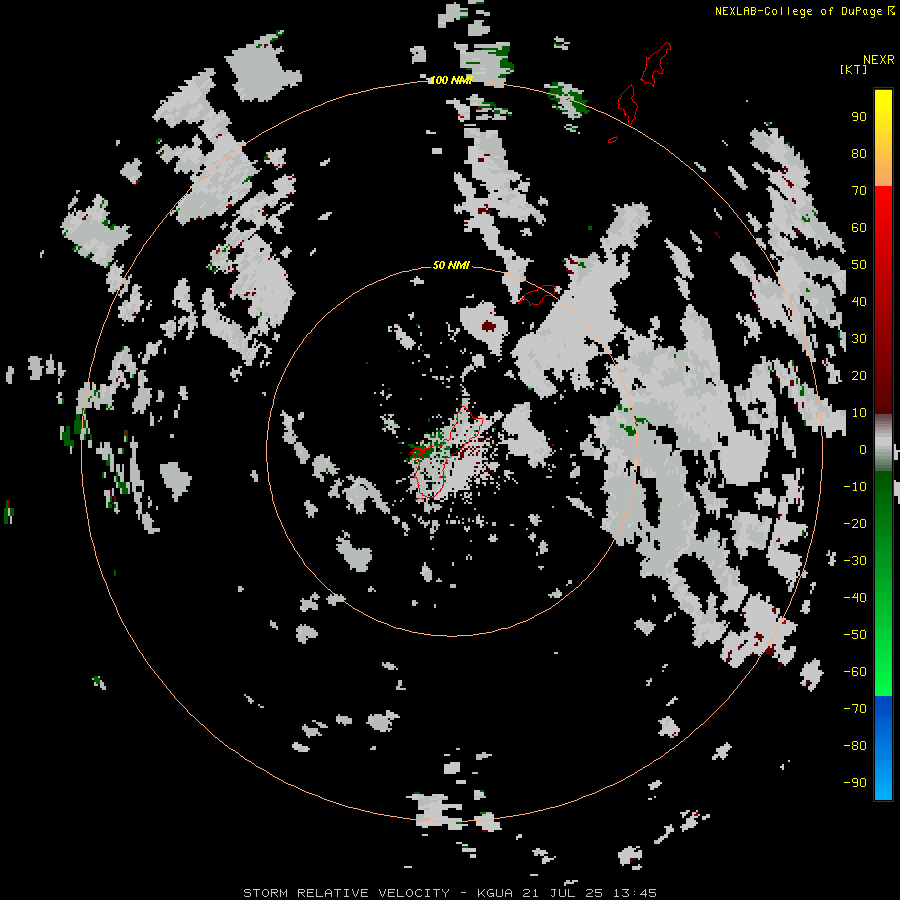Pick the gray zero-velocity band on the color bar
This screenshot has width=900, height=900.
click(x=883, y=443)
